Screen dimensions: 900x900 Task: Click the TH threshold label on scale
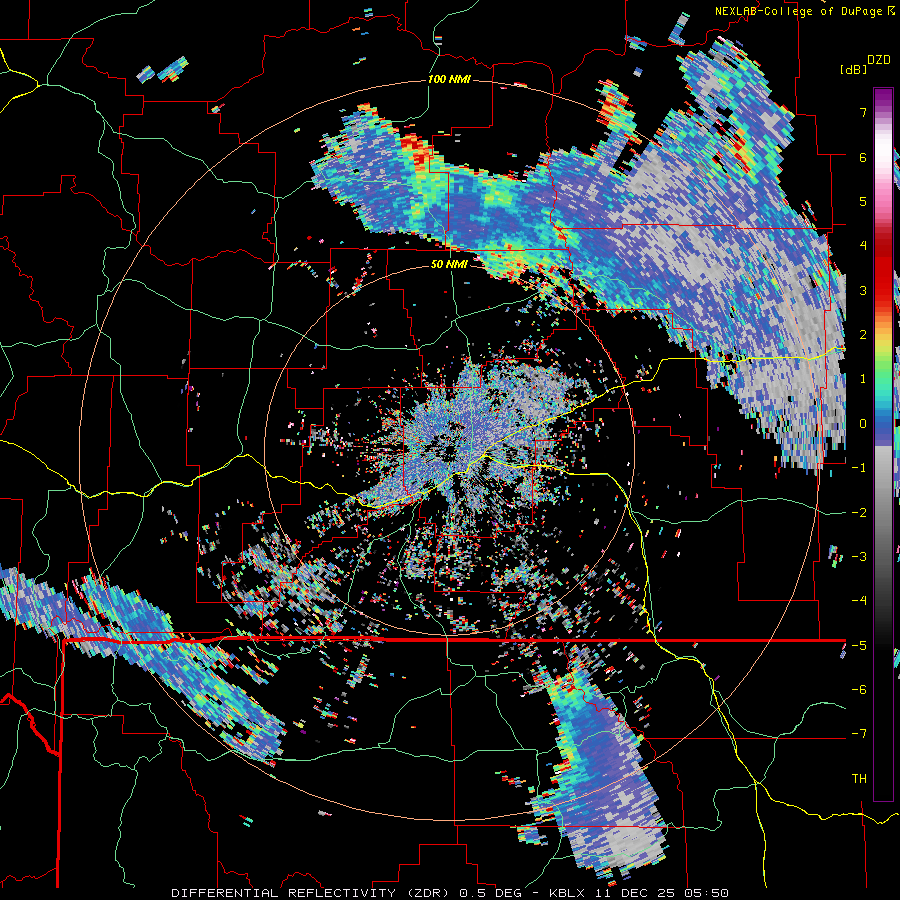(859, 779)
